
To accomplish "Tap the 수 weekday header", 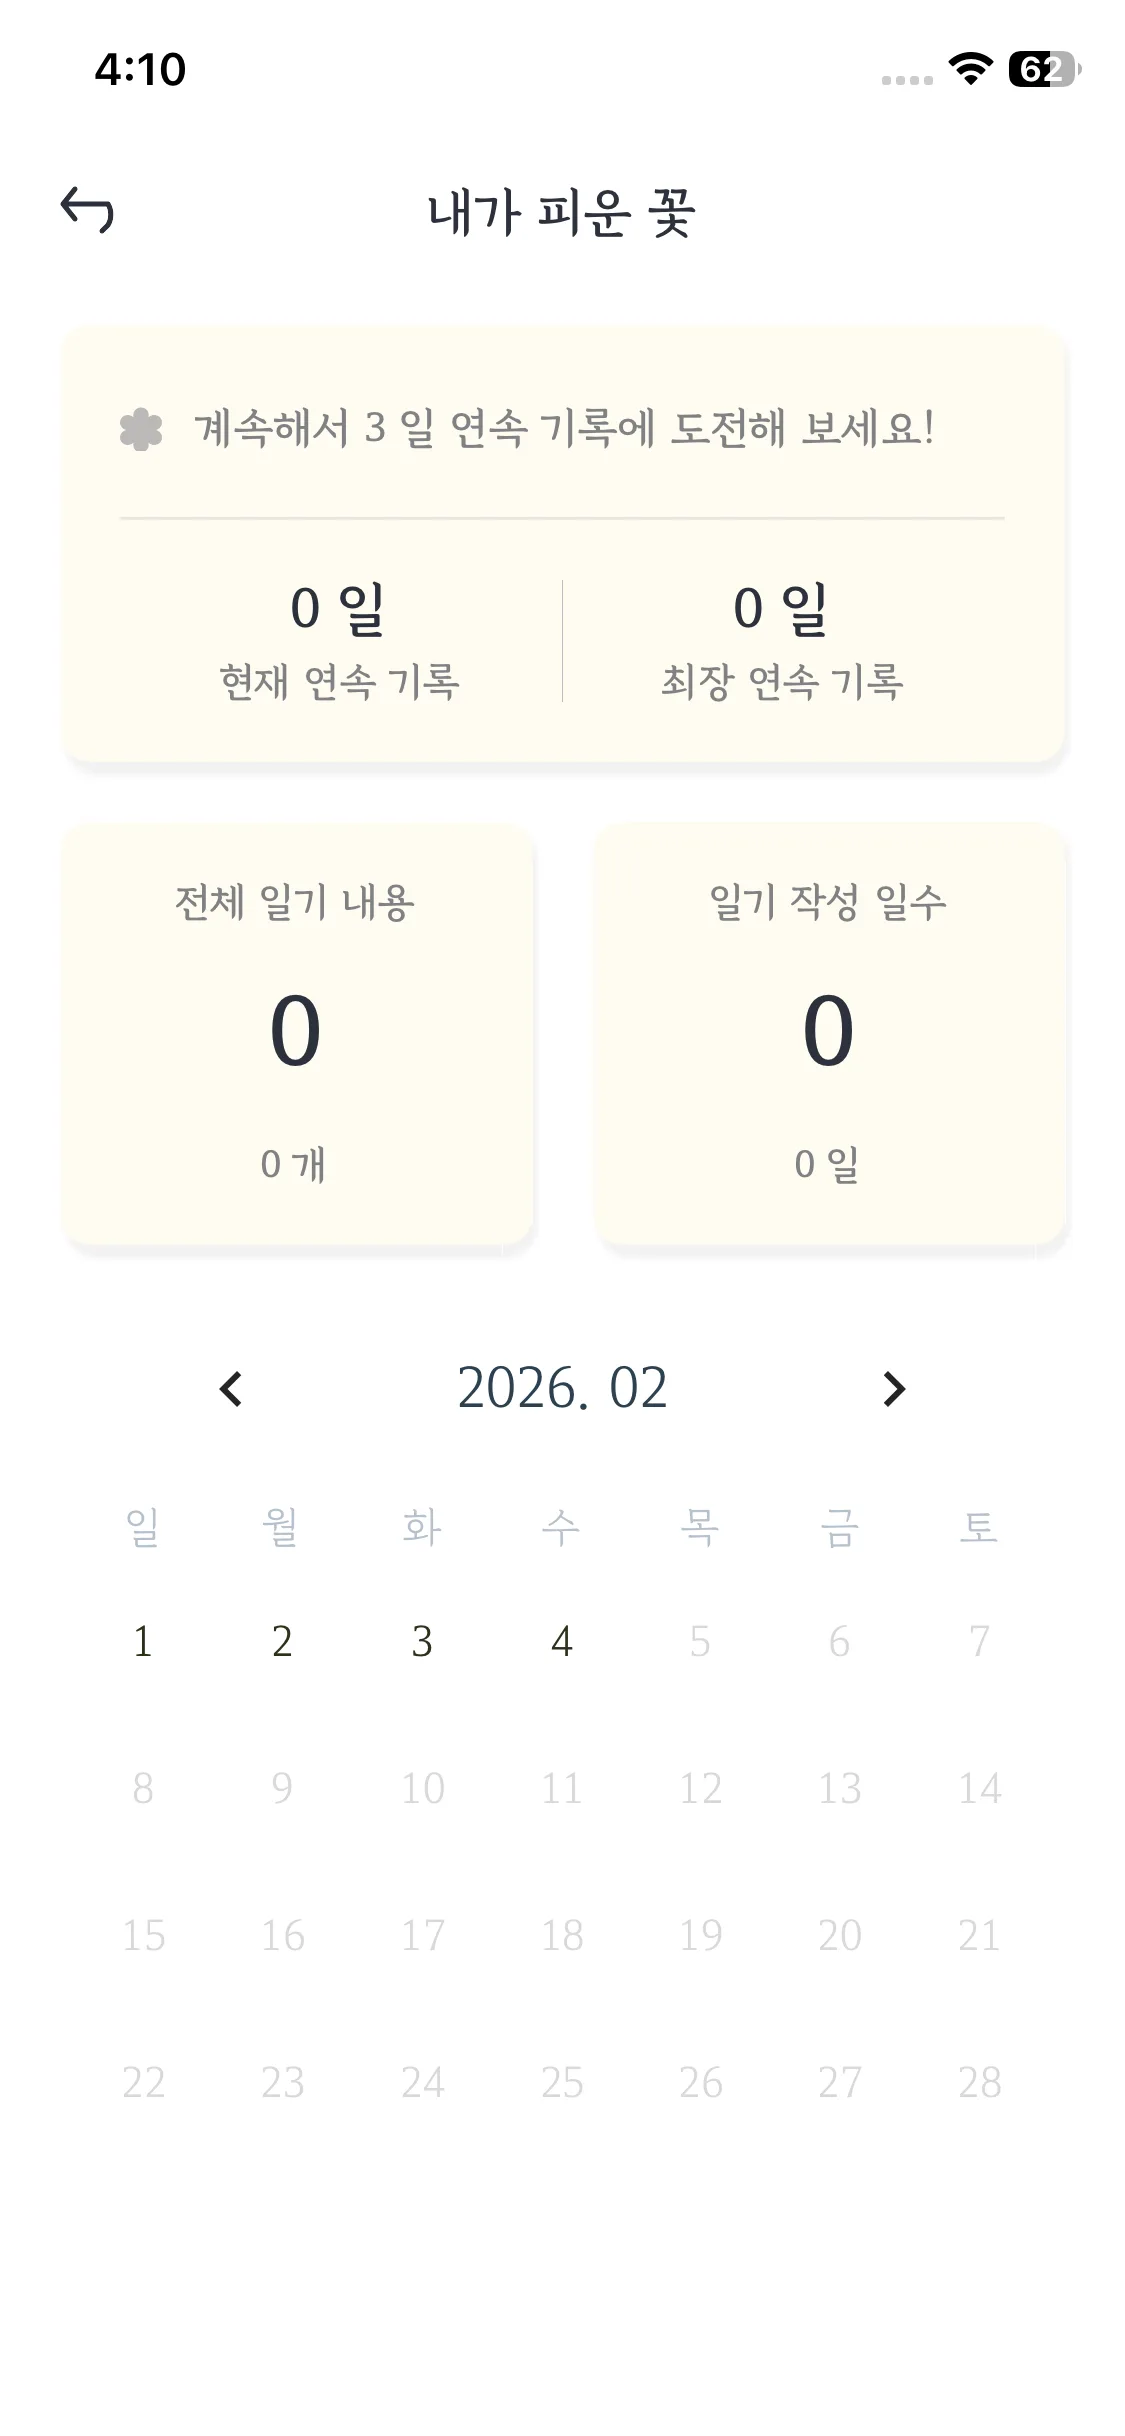I will pyautogui.click(x=561, y=1527).
